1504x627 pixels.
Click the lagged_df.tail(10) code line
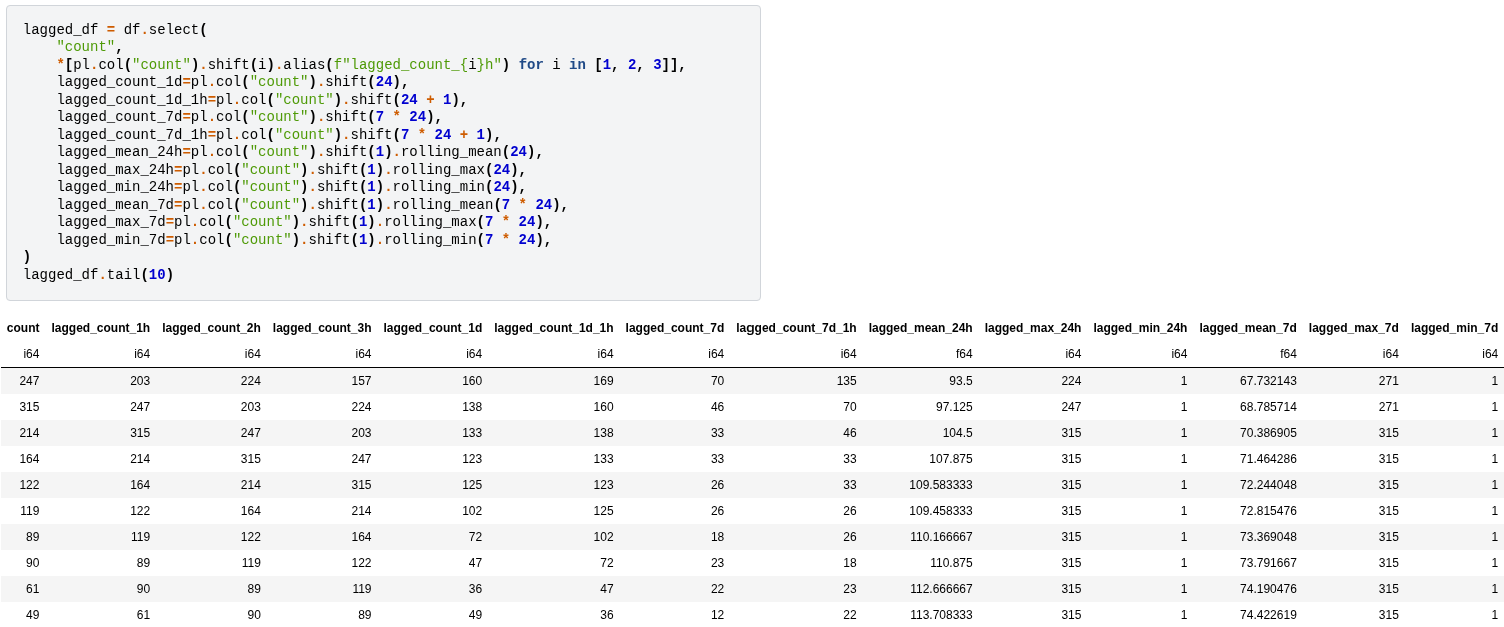tap(99, 275)
